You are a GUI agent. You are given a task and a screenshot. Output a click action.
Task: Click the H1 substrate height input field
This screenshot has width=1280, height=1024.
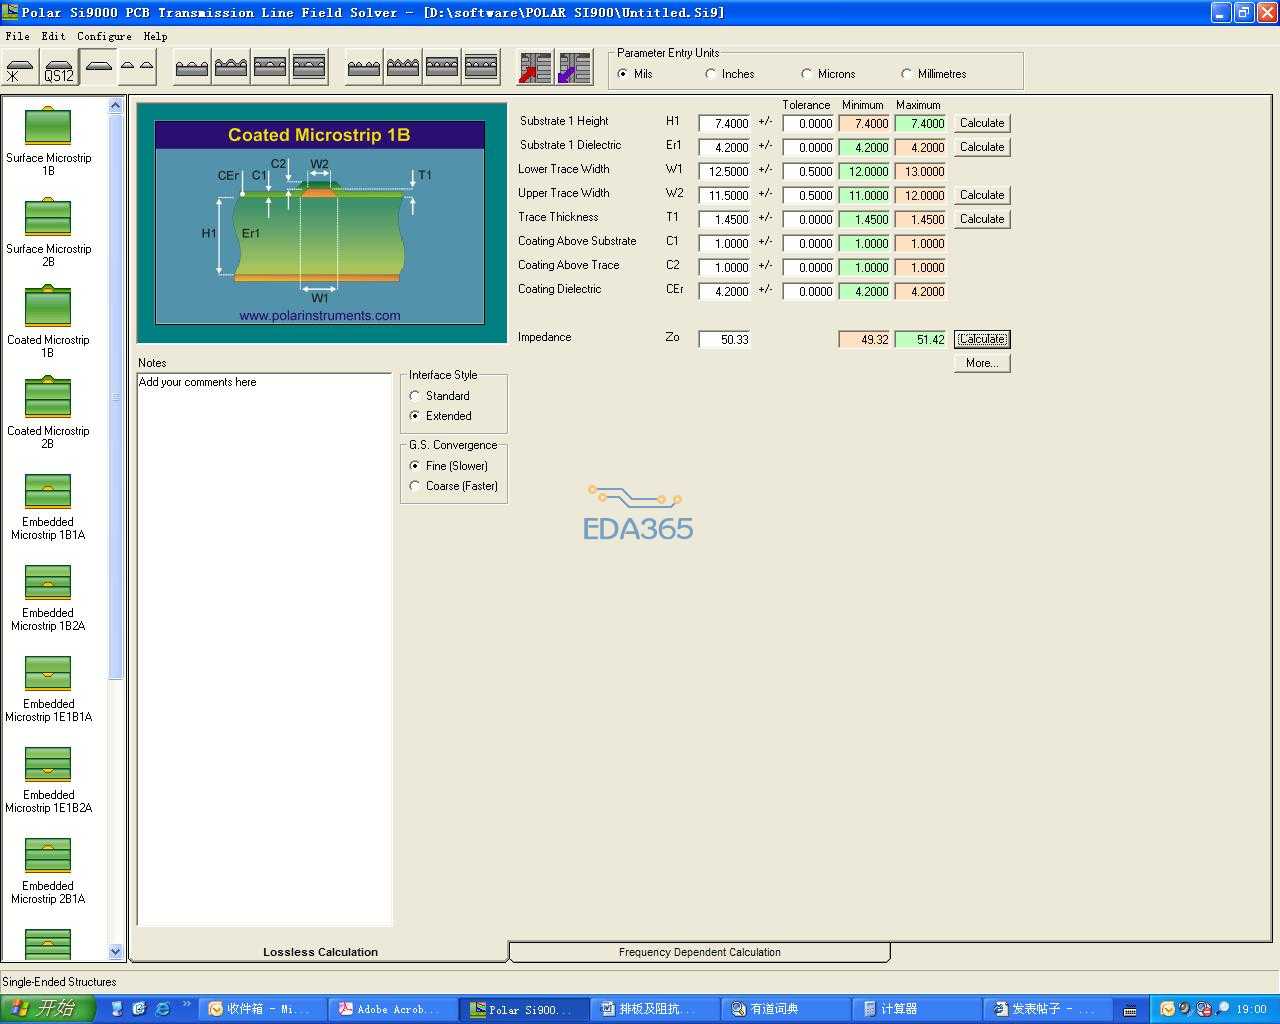(x=725, y=124)
